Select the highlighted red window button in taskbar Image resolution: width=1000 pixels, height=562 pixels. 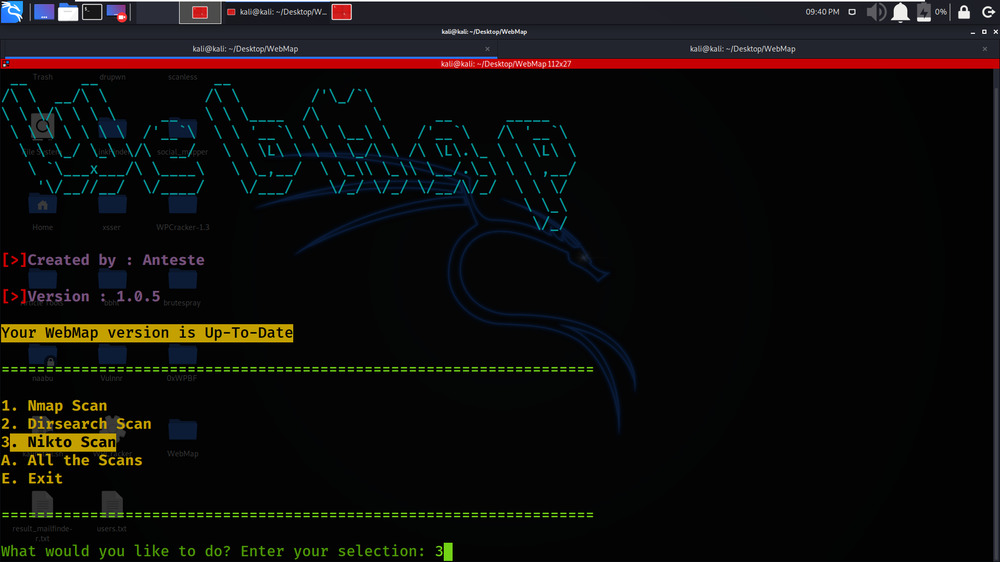(200, 12)
